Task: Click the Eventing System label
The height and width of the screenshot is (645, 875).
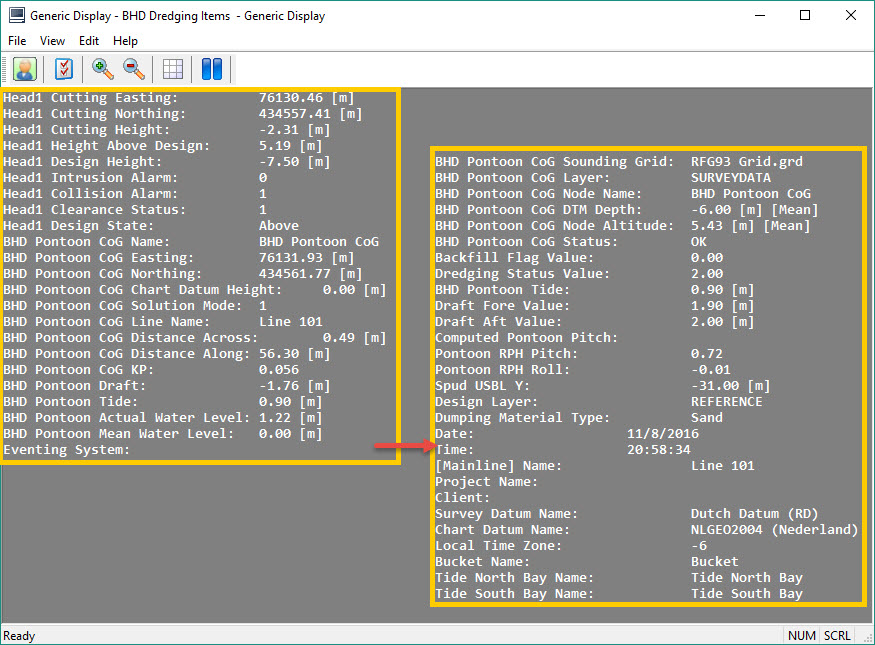Action: click(67, 450)
